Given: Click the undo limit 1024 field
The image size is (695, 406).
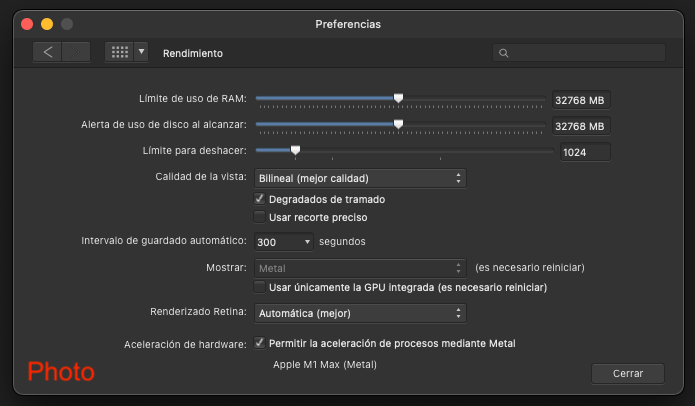Looking at the screenshot, I should coord(585,152).
